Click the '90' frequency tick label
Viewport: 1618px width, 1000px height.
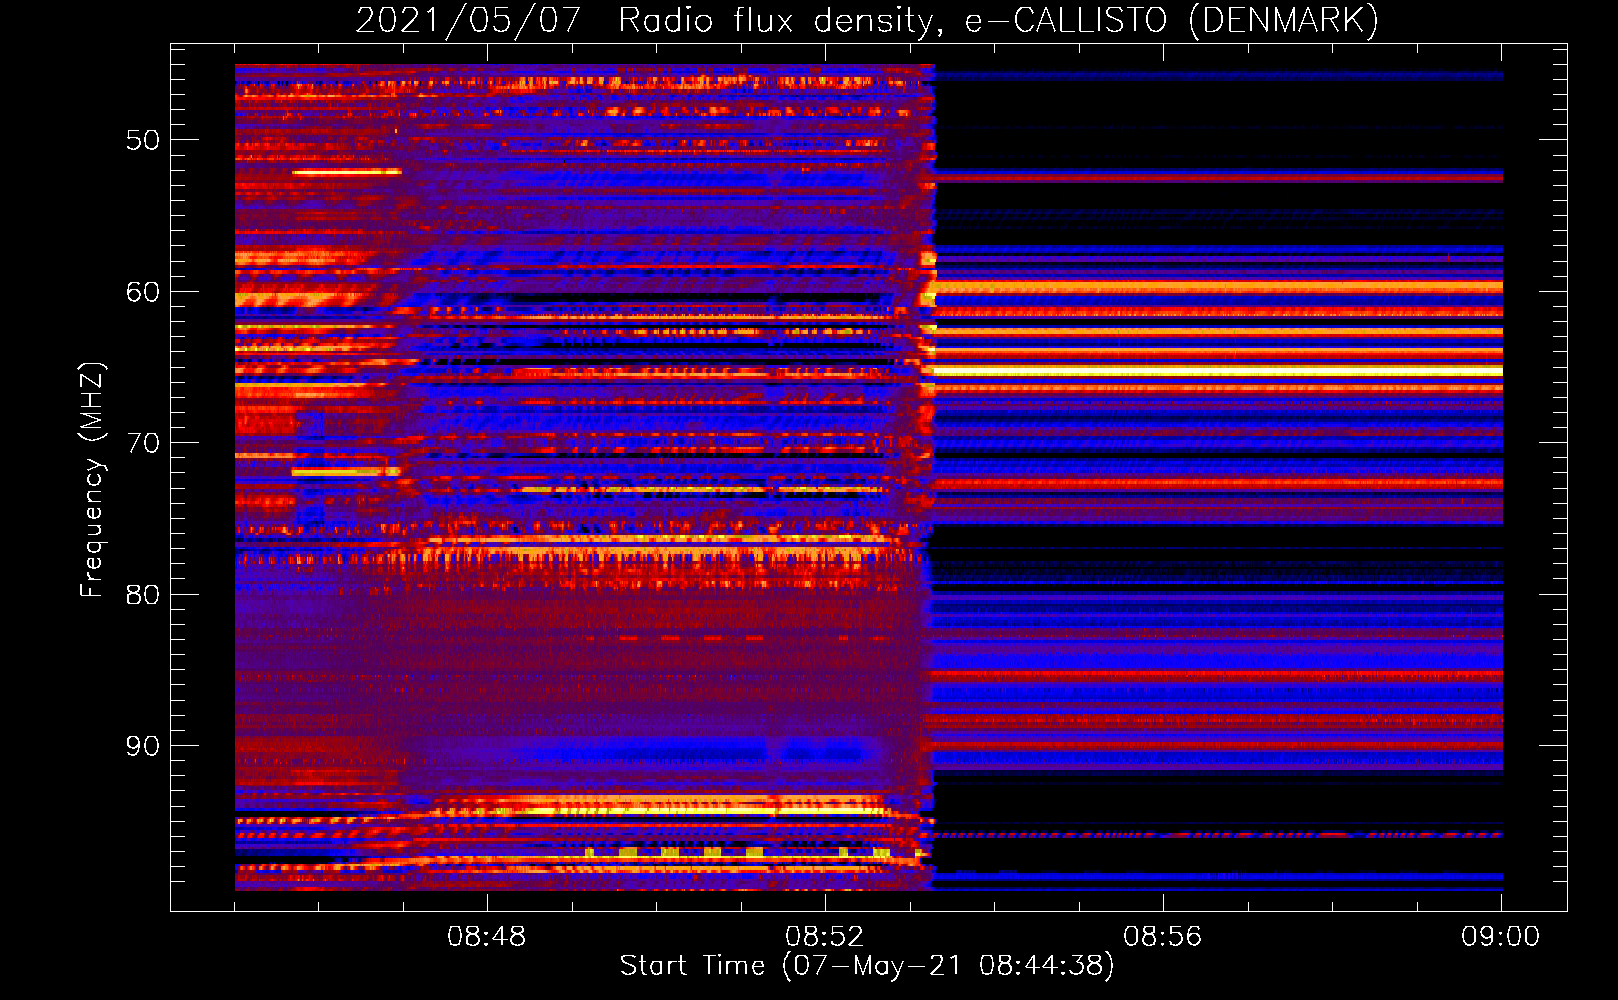point(143,746)
